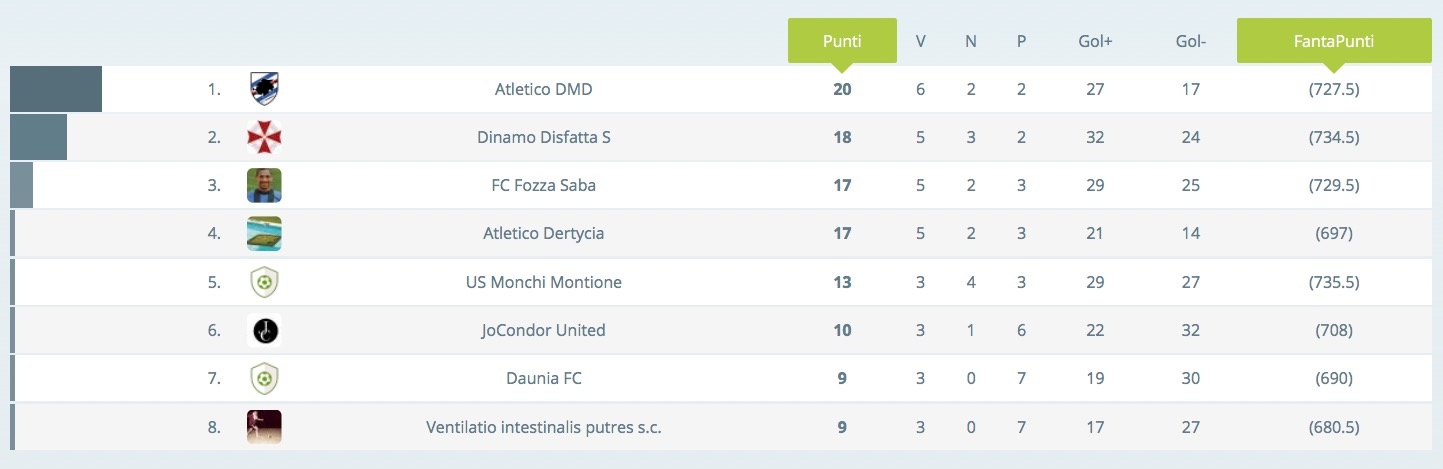Open Ventilatio intestinalis putres s.c. team link
1443x469 pixels.
[544, 427]
